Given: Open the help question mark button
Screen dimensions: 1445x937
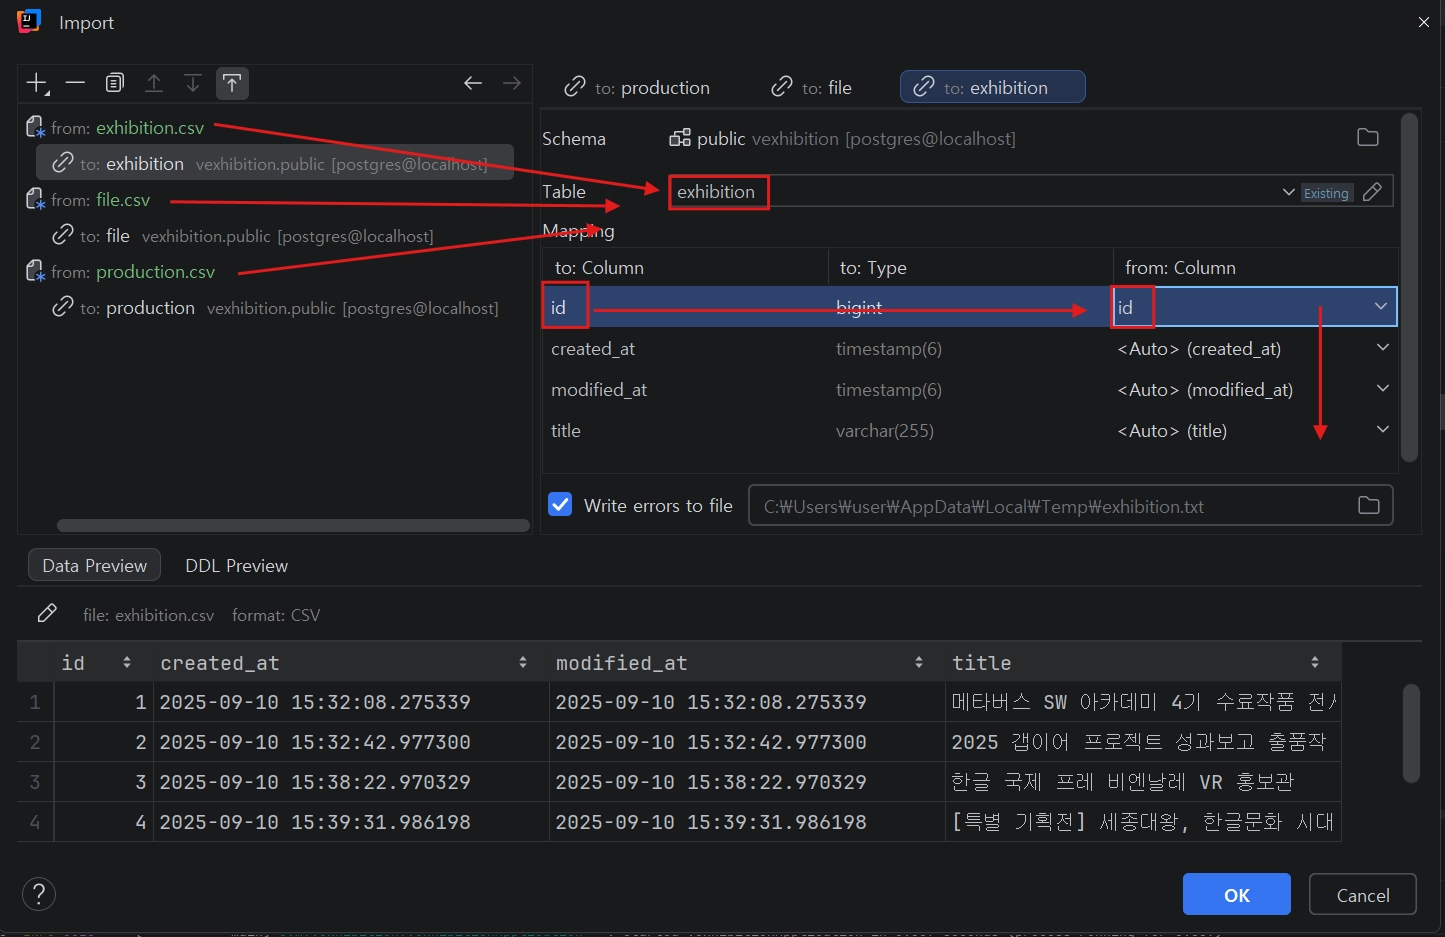Looking at the screenshot, I should click(x=39, y=894).
